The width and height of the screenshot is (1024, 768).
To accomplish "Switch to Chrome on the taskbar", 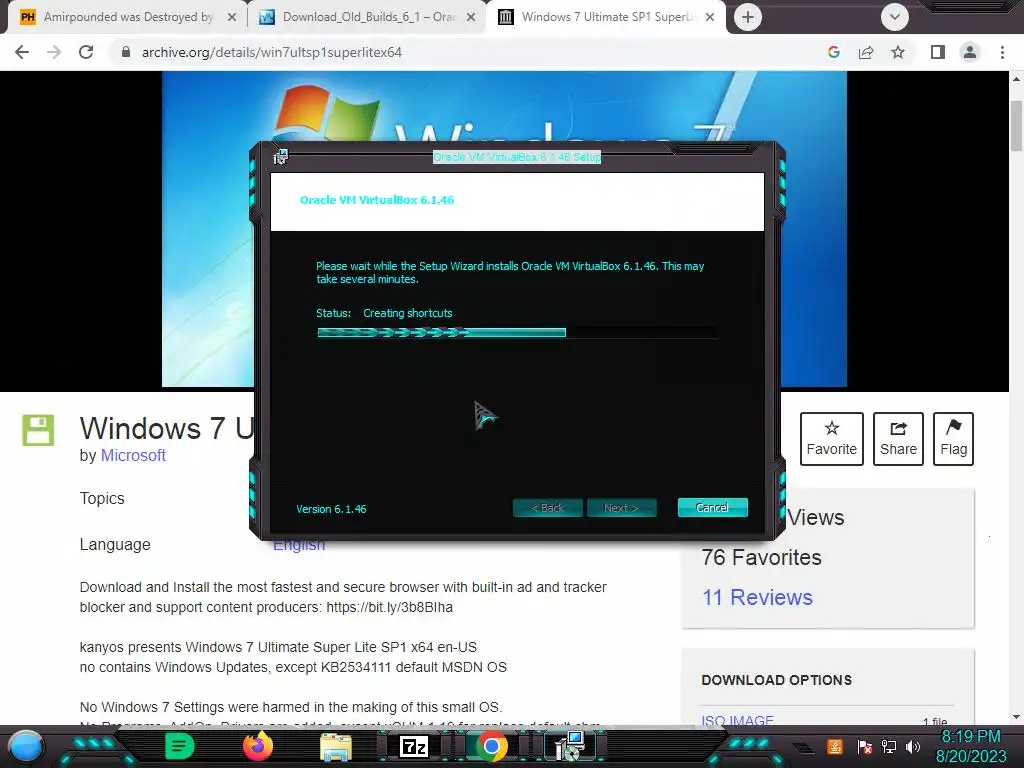I will (492, 746).
